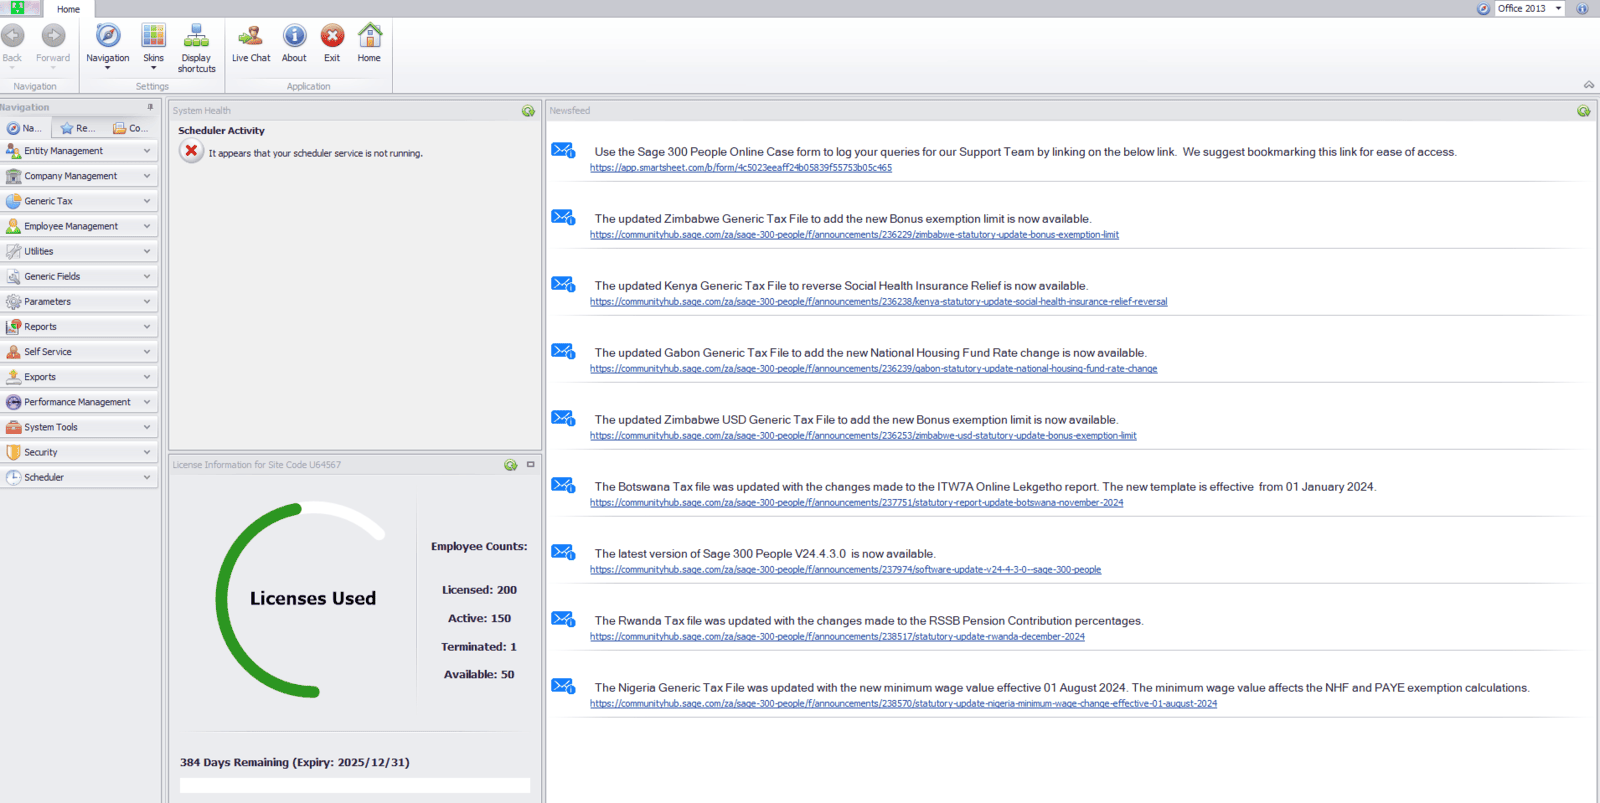This screenshot has width=1600, height=803.
Task: Open Nigeria minimum wage change link
Action: 903,704
